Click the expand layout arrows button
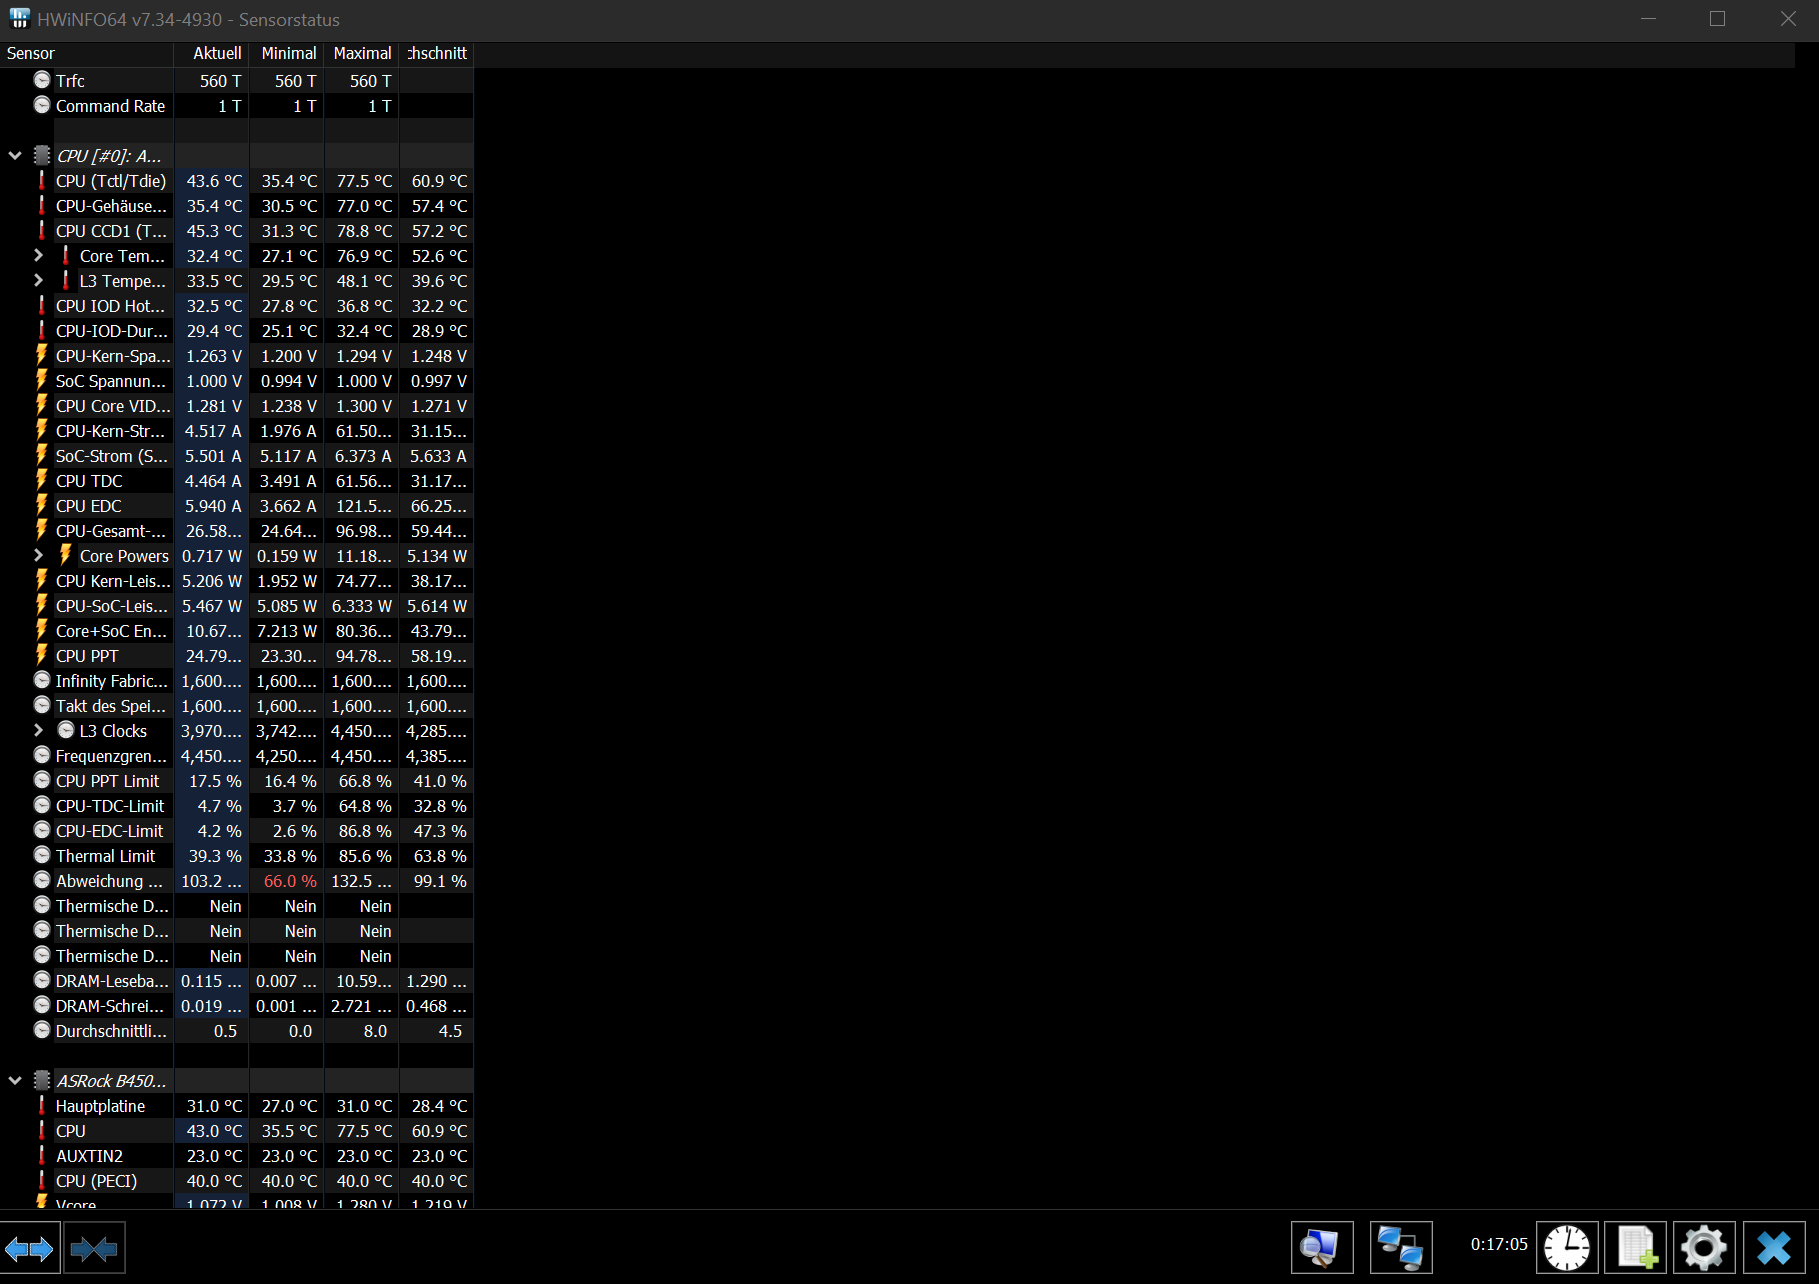 pos(30,1248)
